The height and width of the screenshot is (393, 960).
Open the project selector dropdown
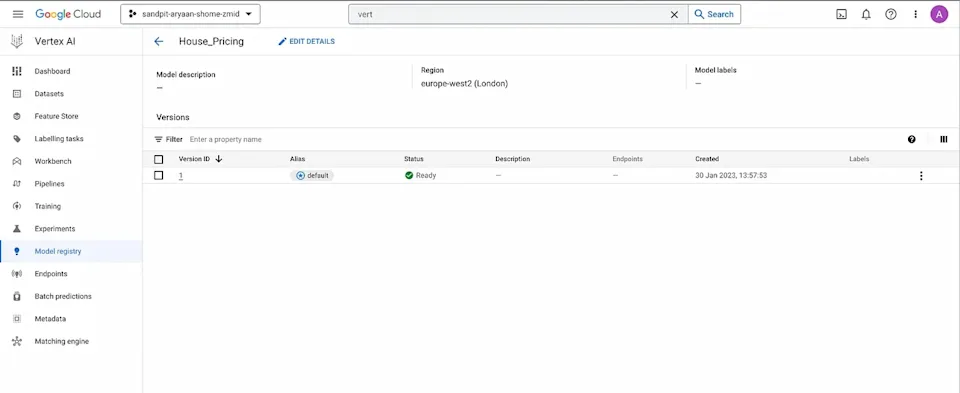point(190,14)
